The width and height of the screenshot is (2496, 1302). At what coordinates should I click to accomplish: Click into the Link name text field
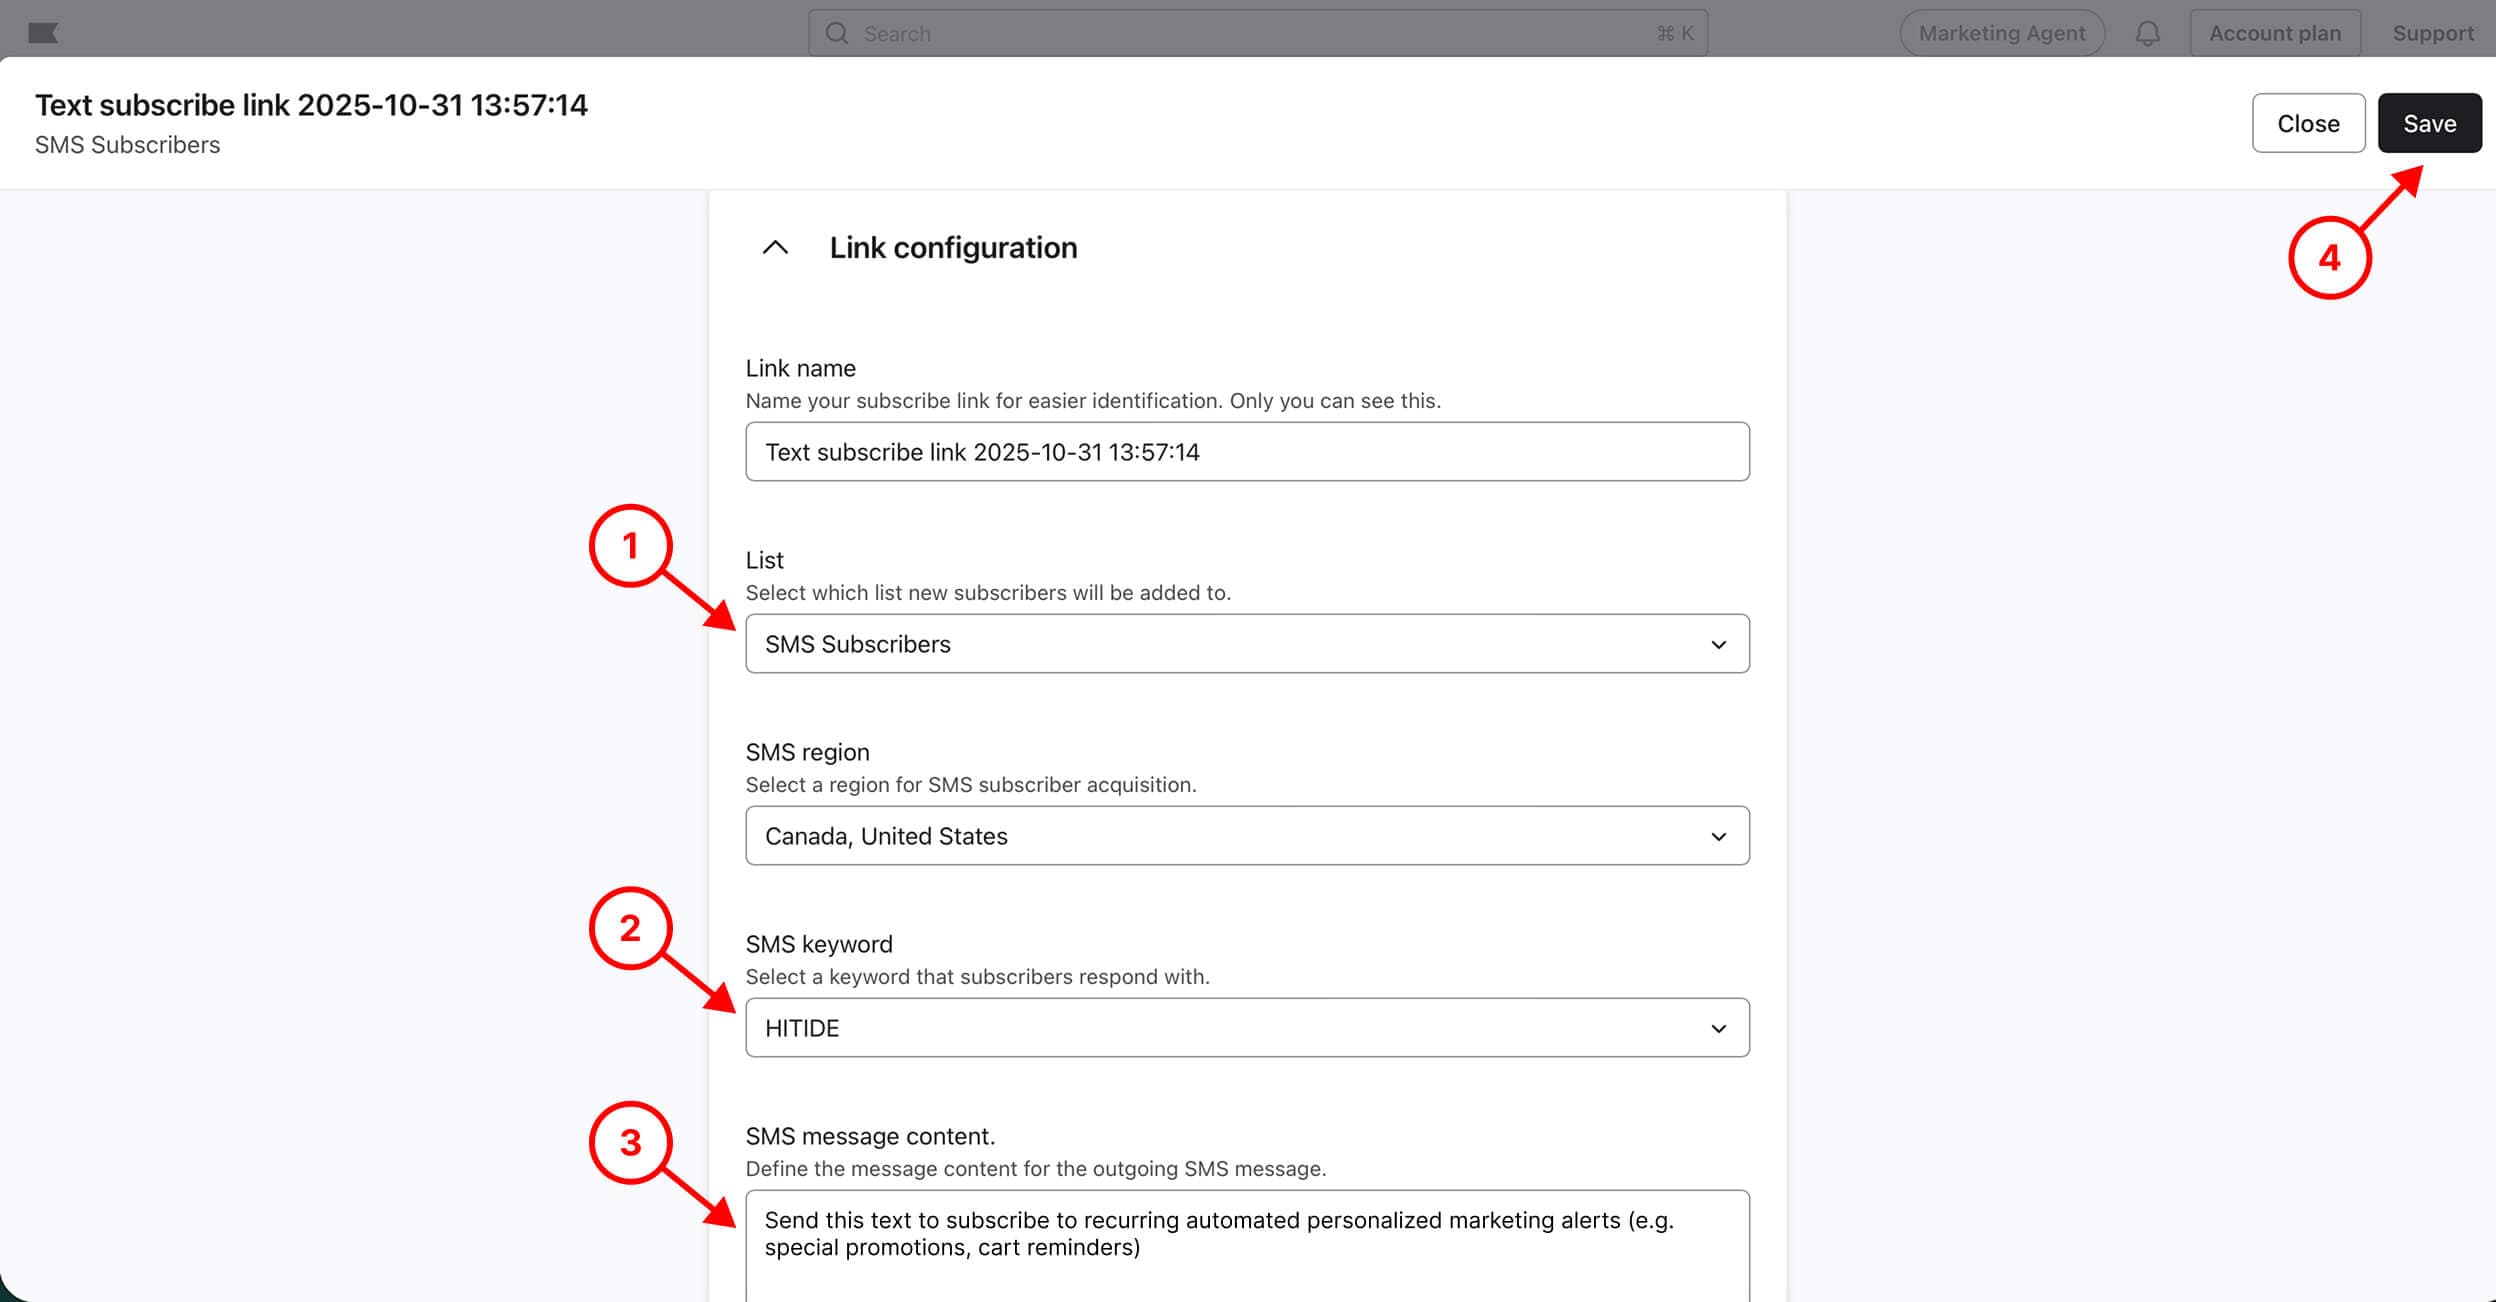click(1246, 452)
